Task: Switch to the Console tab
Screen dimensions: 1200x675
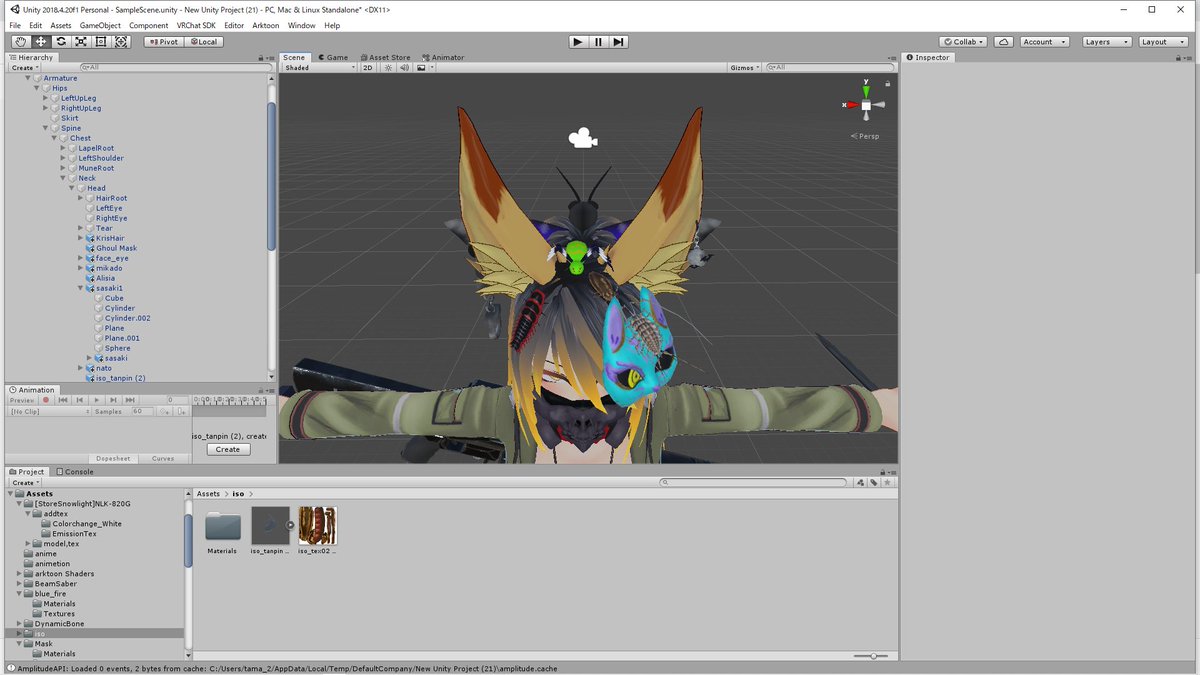Action: coord(75,471)
